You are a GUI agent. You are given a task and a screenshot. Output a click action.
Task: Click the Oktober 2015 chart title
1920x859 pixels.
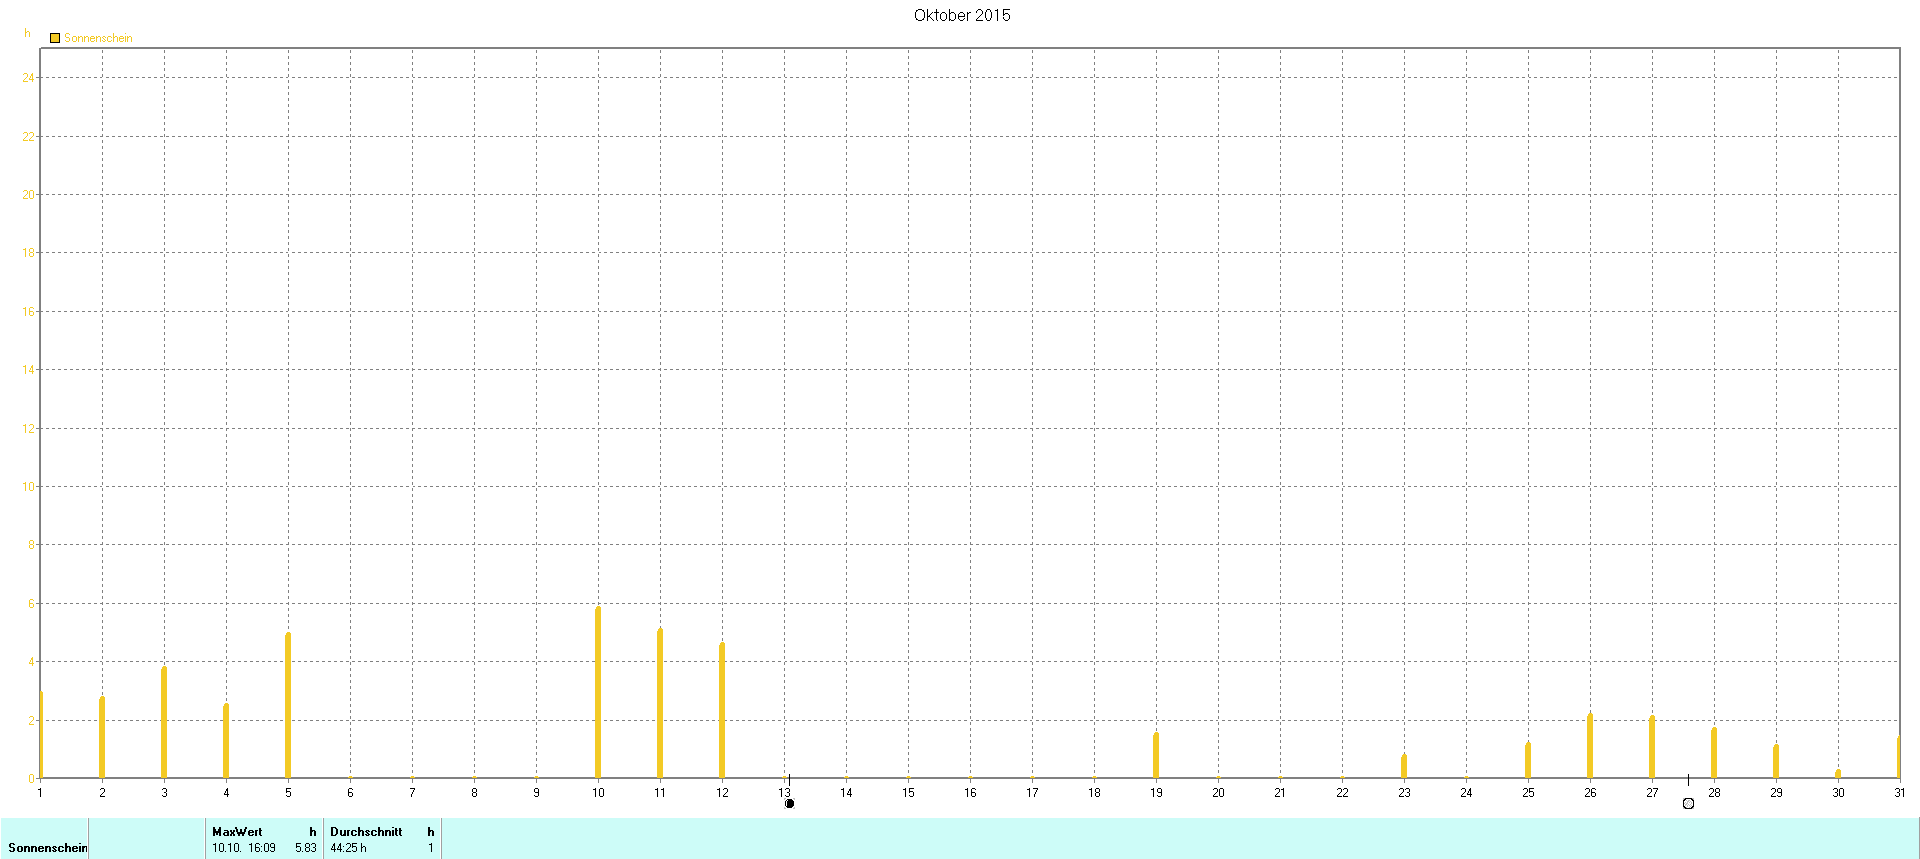tap(961, 15)
